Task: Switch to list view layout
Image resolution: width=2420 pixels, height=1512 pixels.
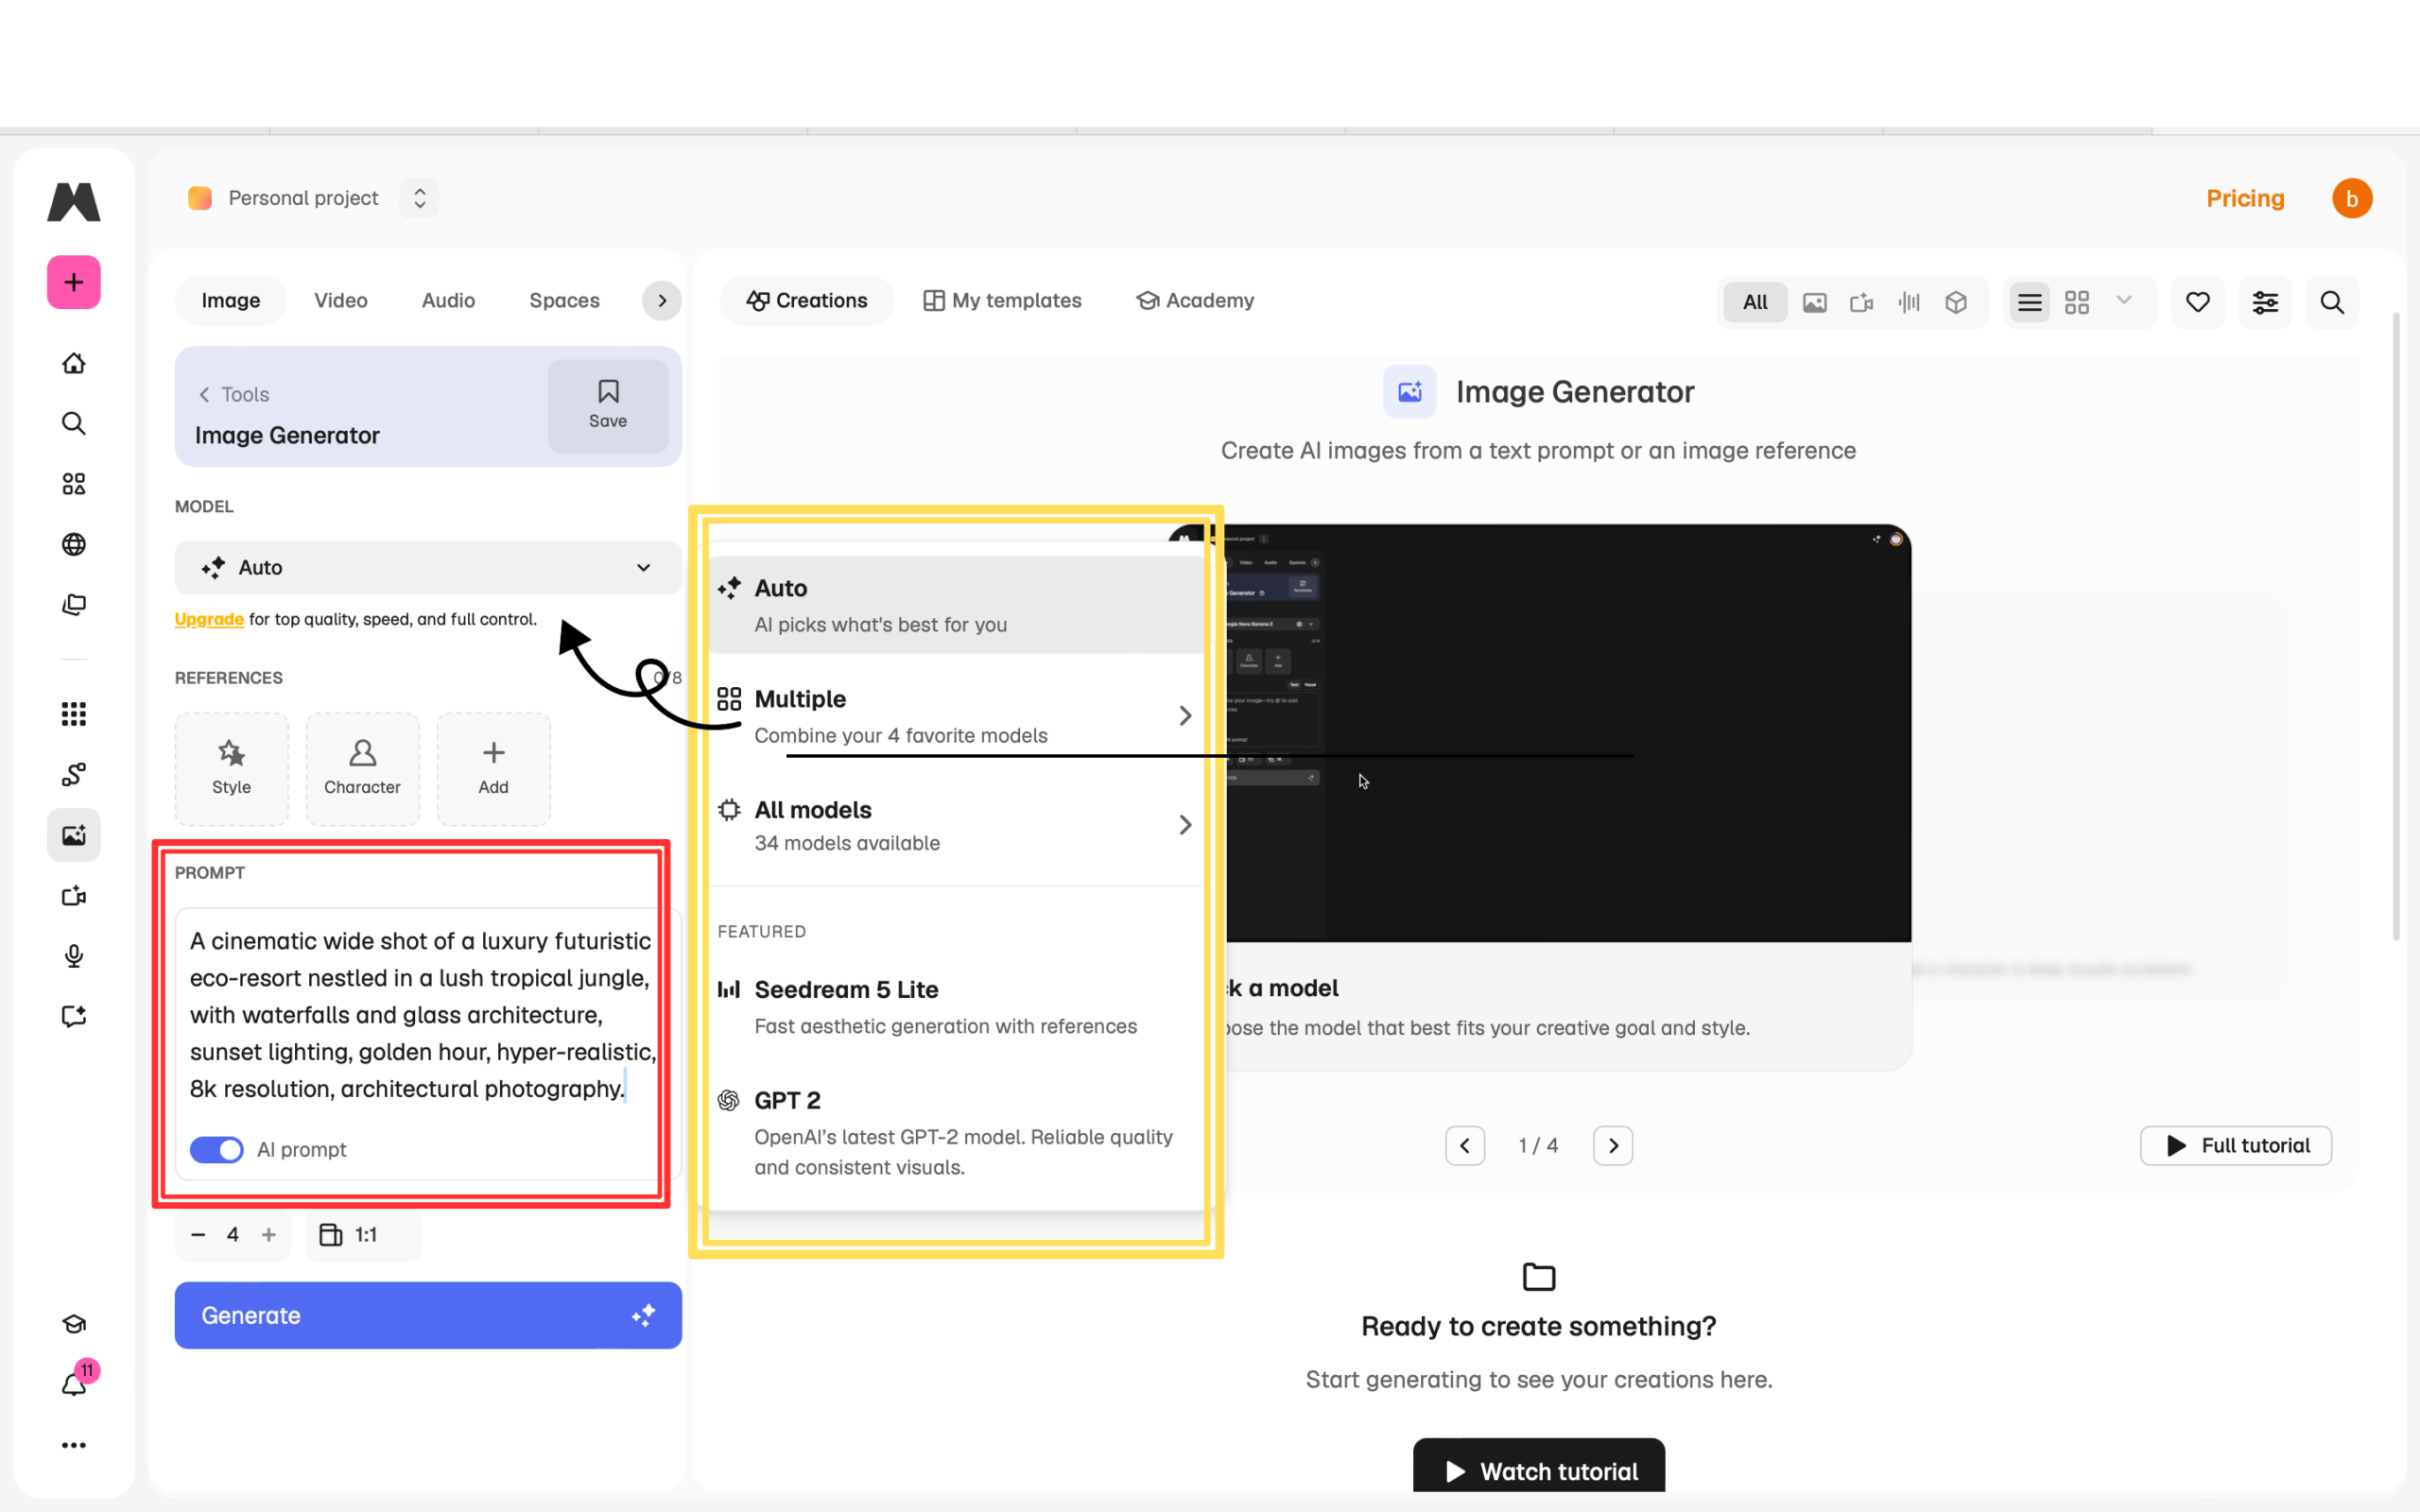Action: (x=2029, y=302)
